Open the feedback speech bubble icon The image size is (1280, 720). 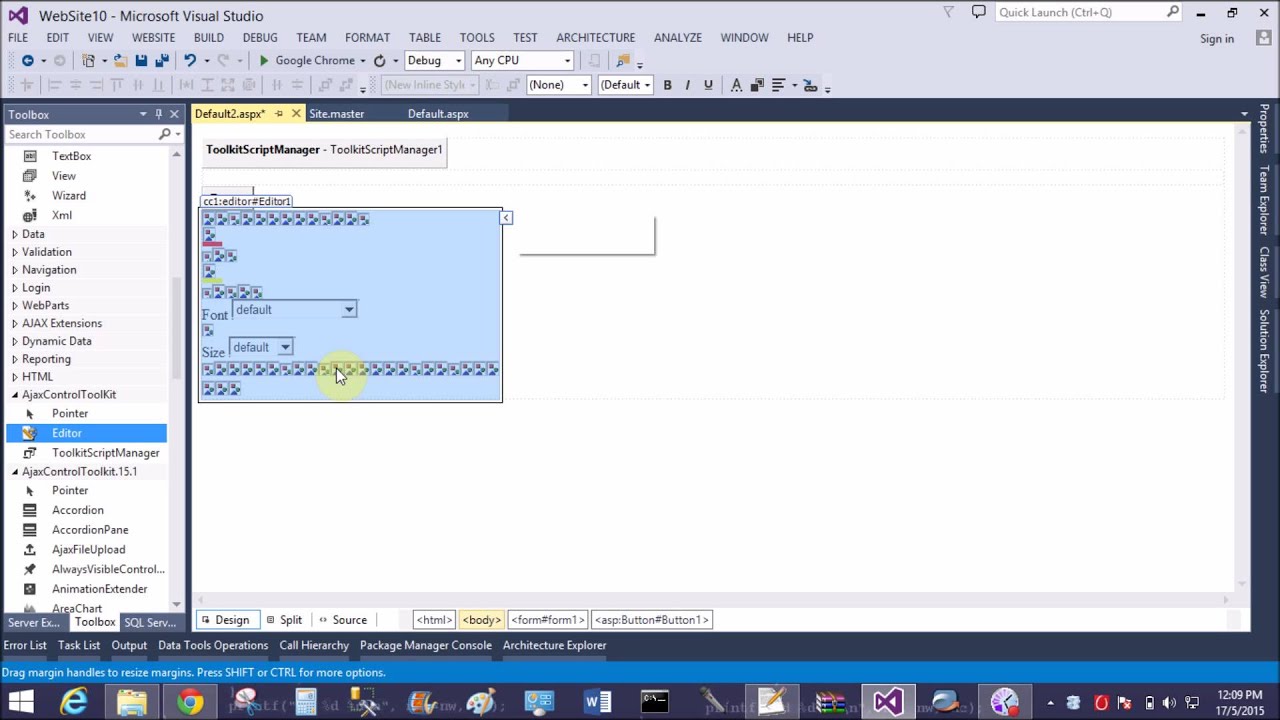(979, 12)
